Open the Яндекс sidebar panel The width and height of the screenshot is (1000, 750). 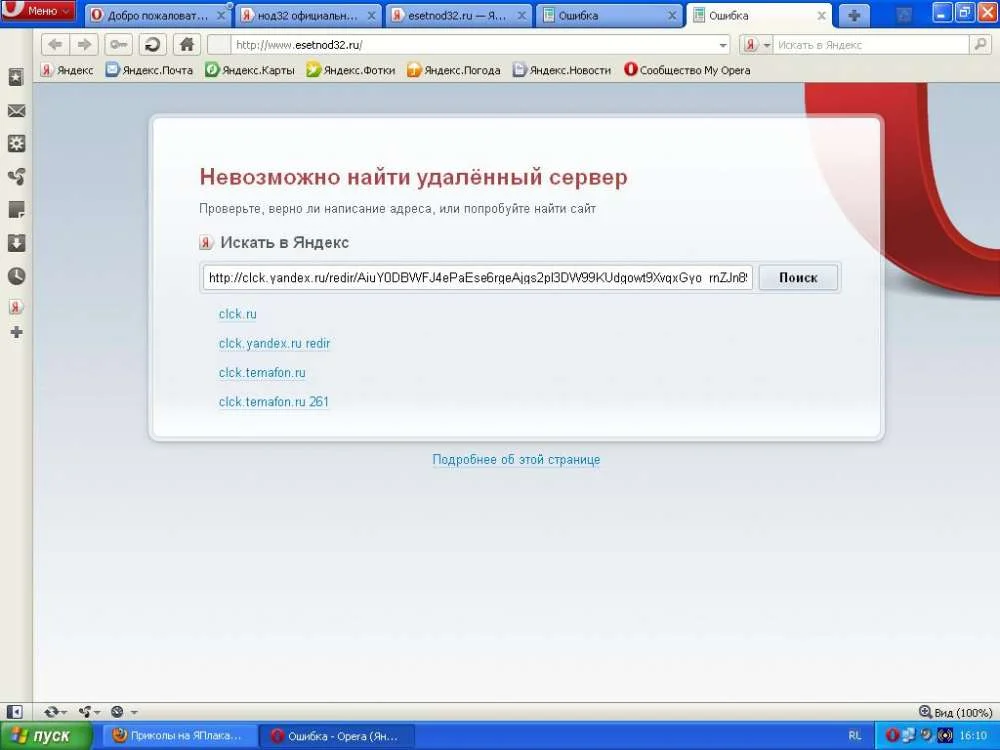tap(16, 307)
